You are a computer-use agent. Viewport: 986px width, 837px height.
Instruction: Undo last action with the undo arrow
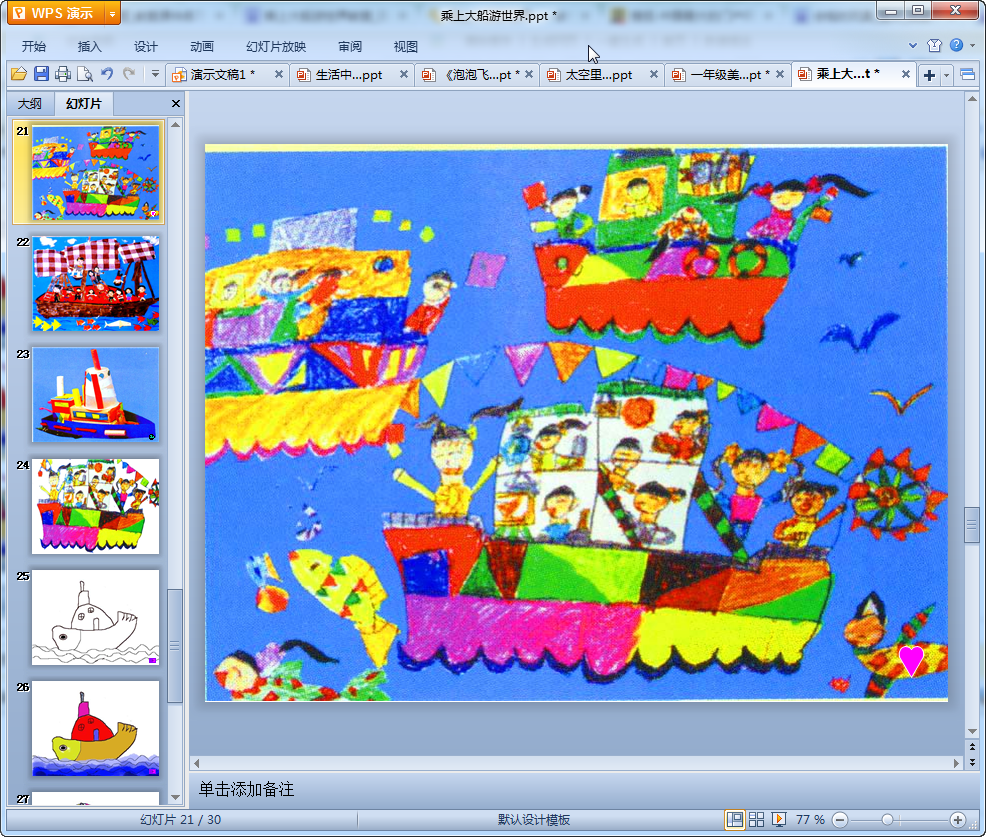[x=107, y=74]
